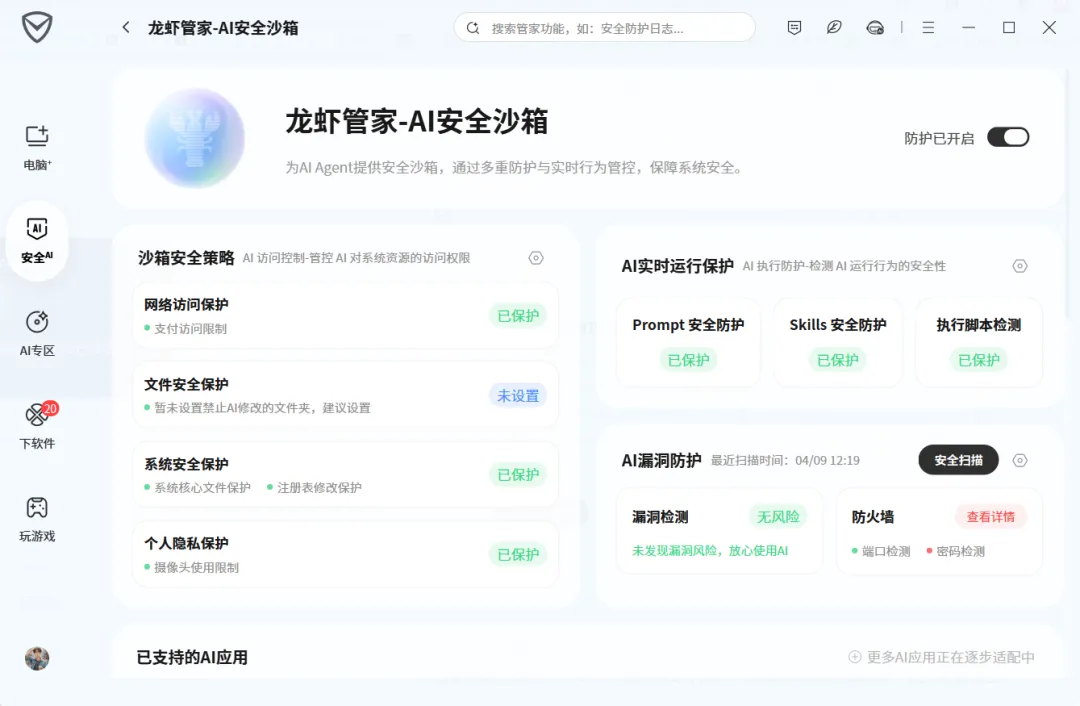Screen dimensions: 1080x706
Task: Open the 网络访问保护 row
Action: point(345,315)
